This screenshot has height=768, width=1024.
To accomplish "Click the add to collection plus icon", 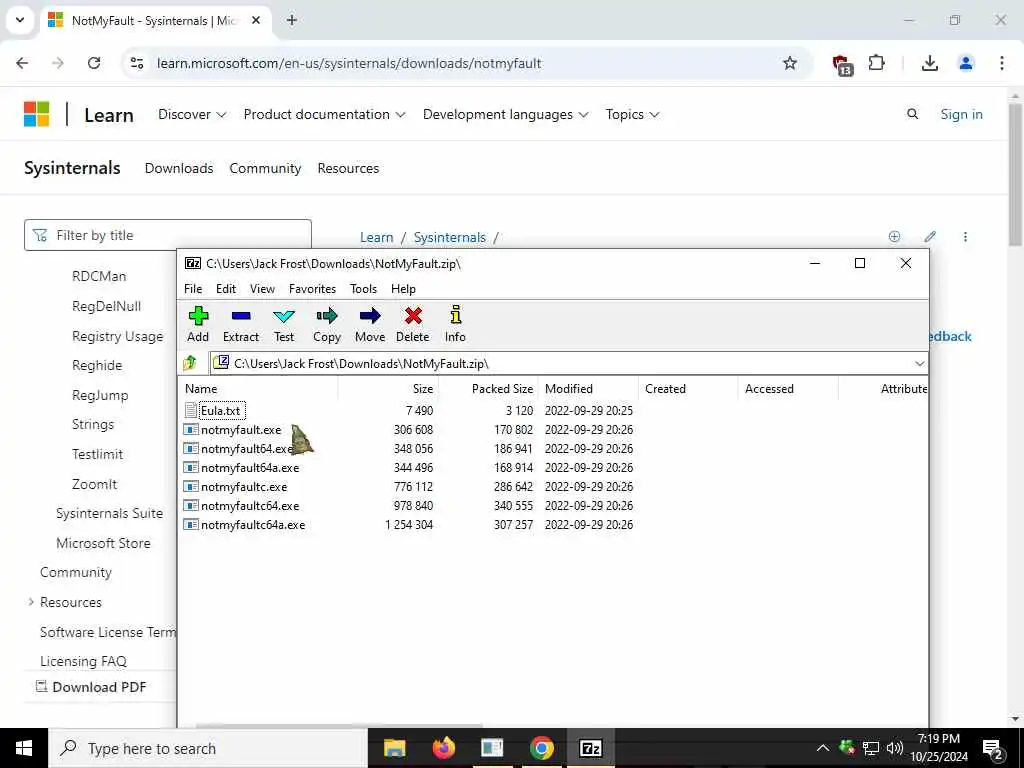I will (894, 236).
